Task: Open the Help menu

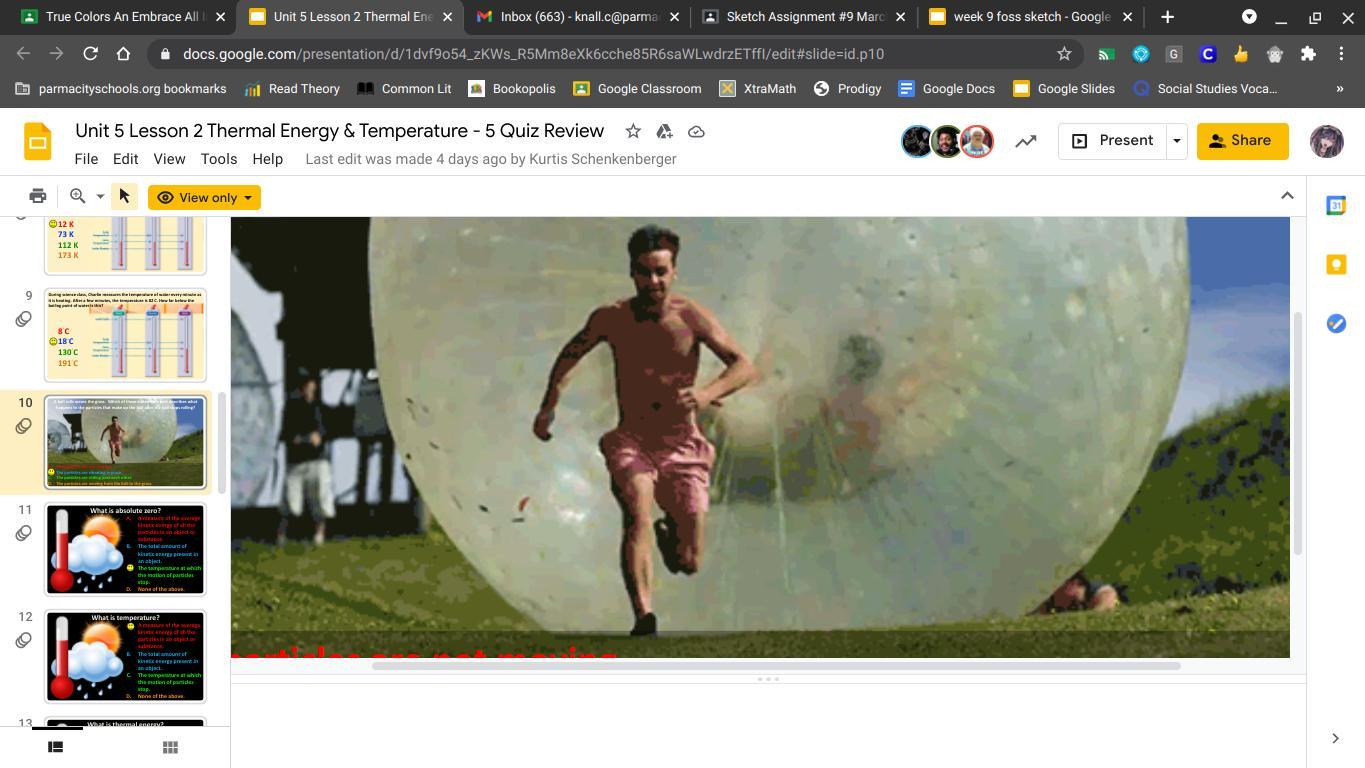Action: click(267, 159)
